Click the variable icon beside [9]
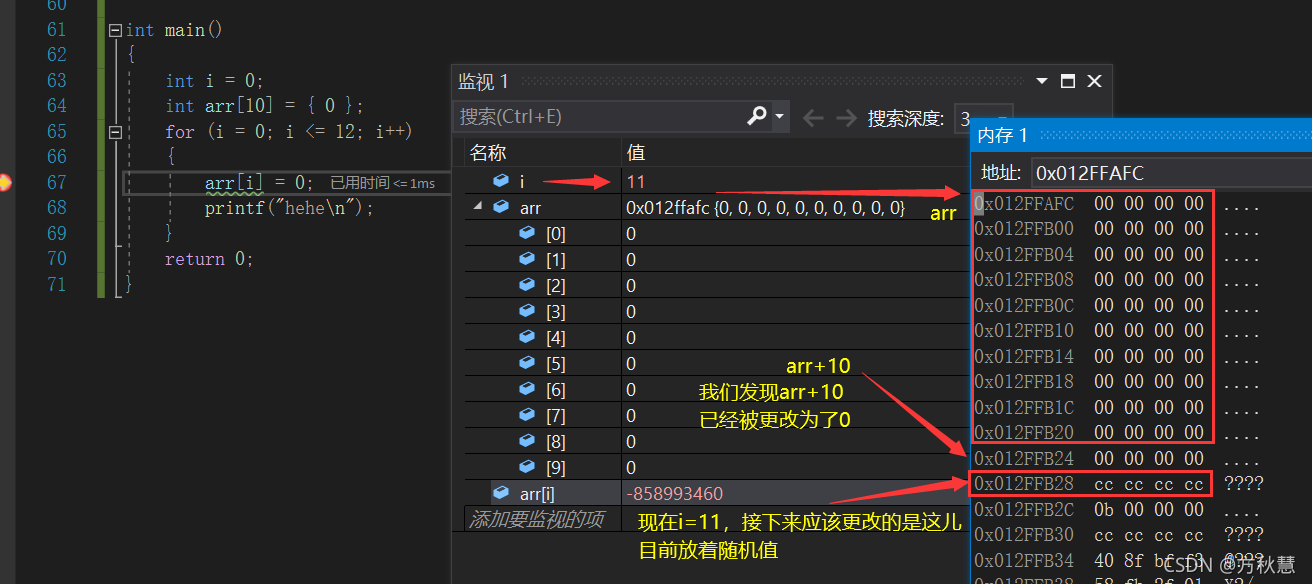Viewport: 1312px width, 584px height. [527, 467]
